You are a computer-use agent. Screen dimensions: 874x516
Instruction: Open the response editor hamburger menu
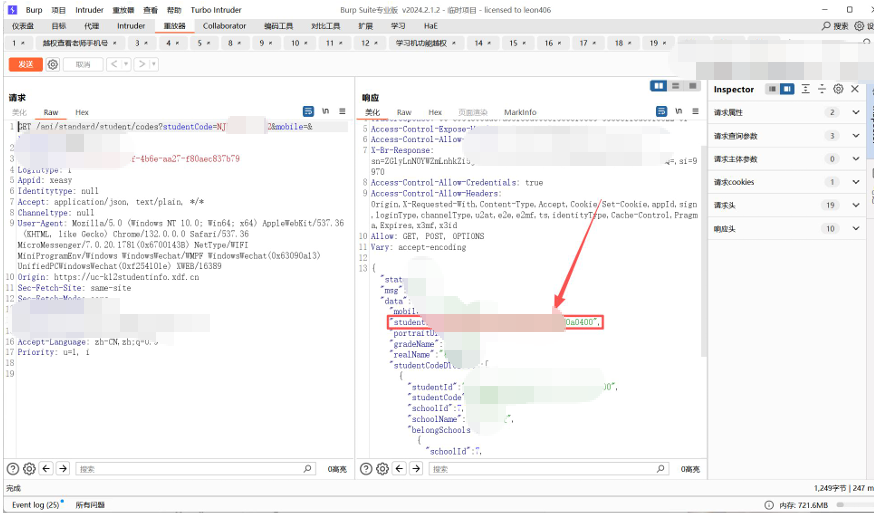coord(695,111)
